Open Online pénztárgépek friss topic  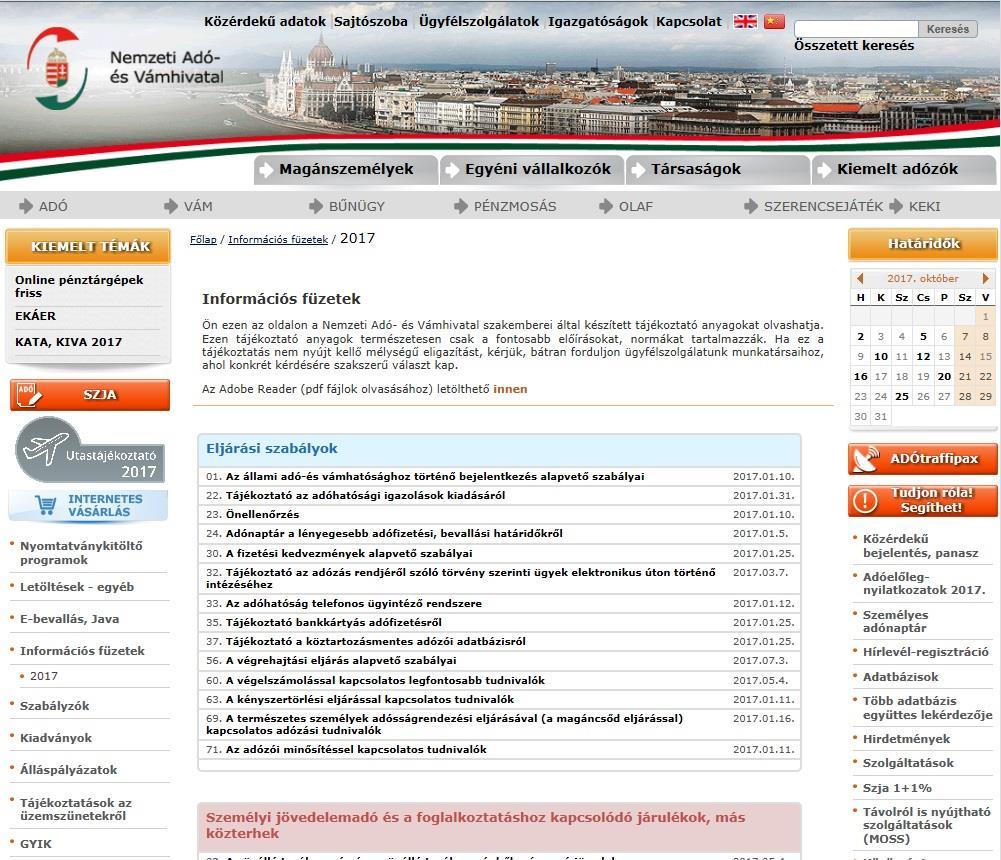point(79,287)
